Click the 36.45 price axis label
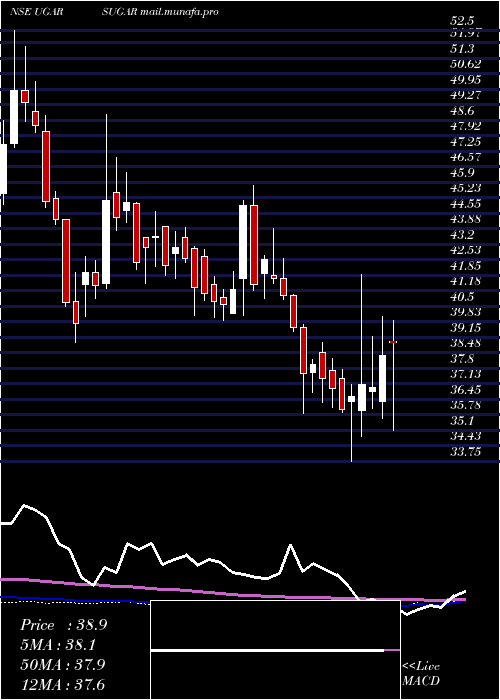Screen dimensions: 500x700 [x=466, y=390]
